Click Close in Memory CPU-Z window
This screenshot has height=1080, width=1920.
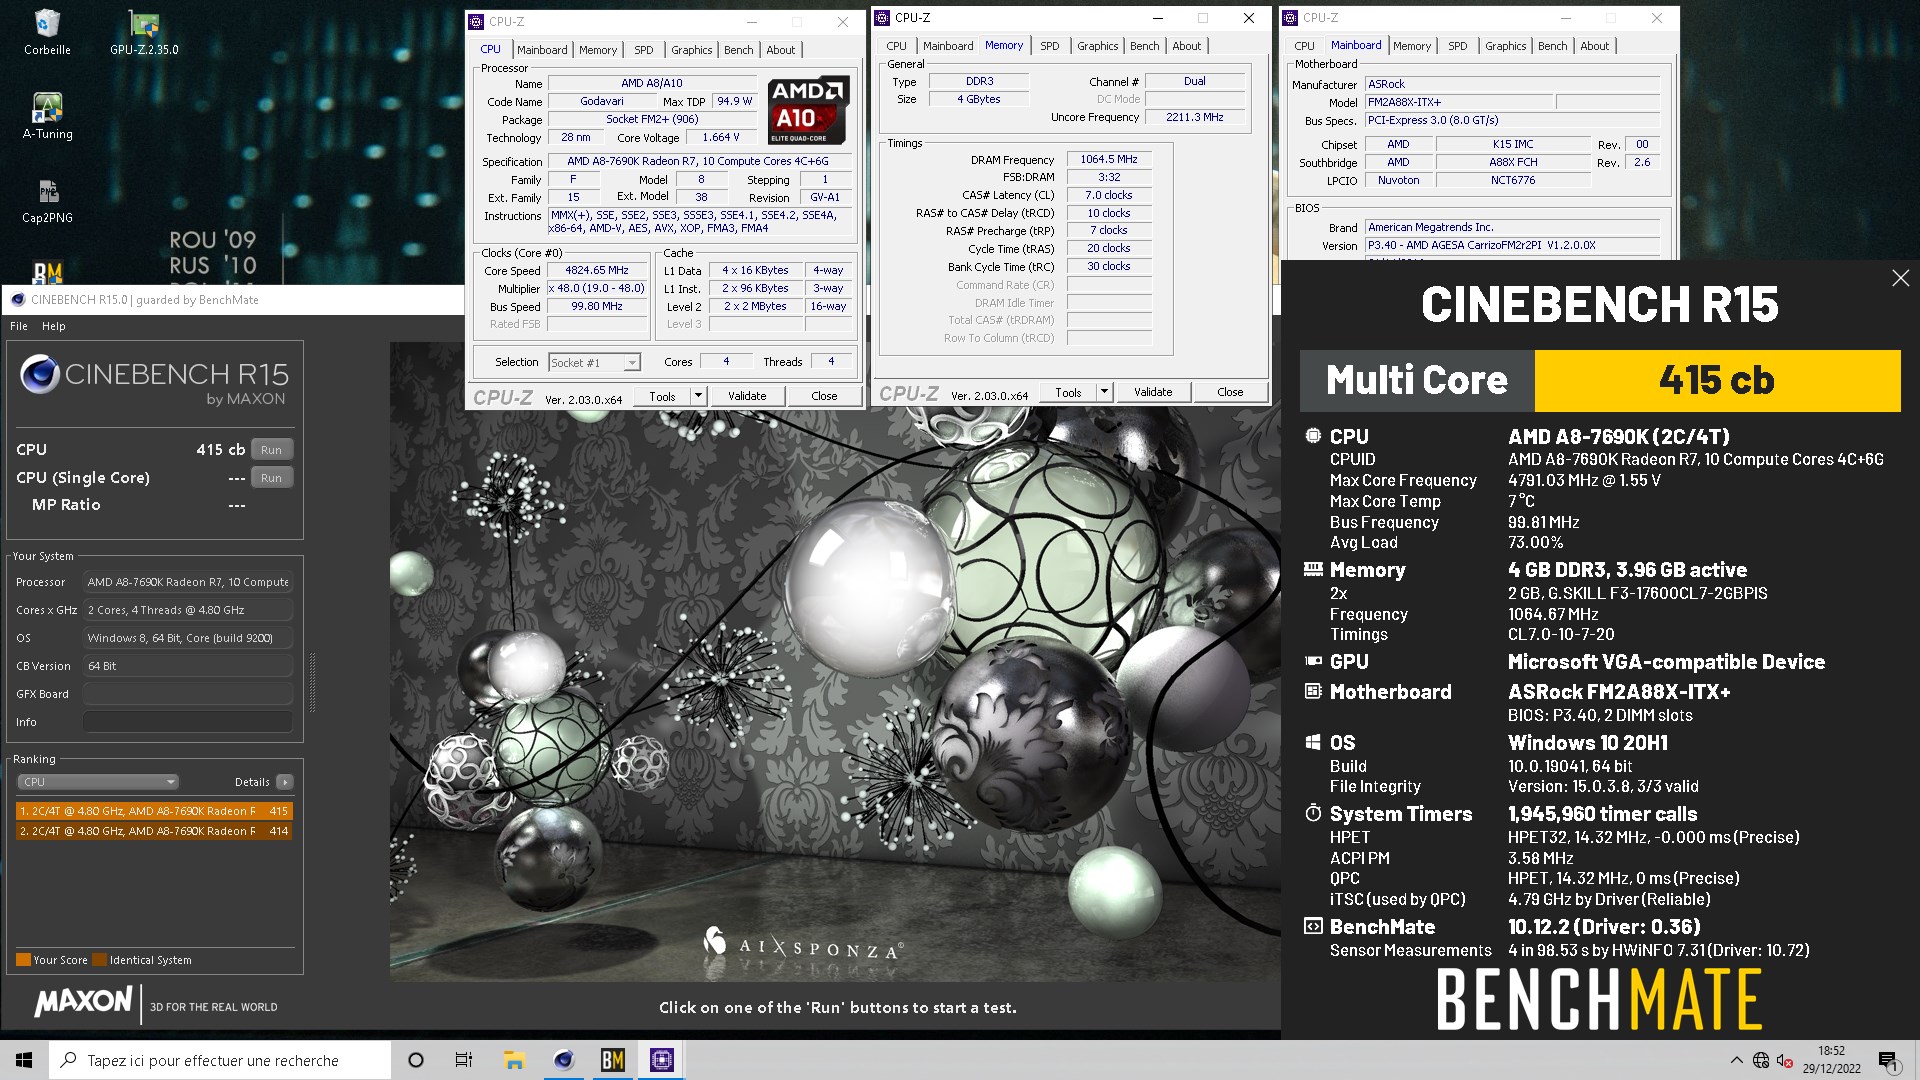[x=1230, y=392]
